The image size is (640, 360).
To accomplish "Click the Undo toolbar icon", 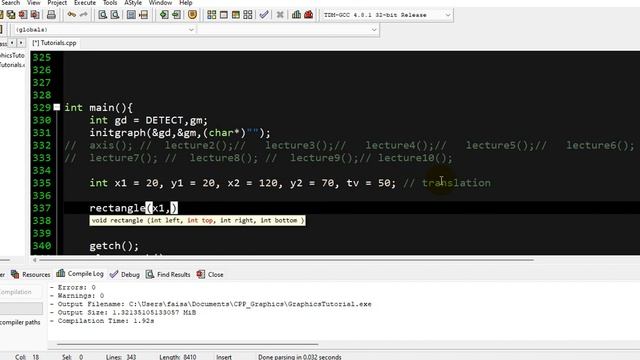I will pos(71,15).
